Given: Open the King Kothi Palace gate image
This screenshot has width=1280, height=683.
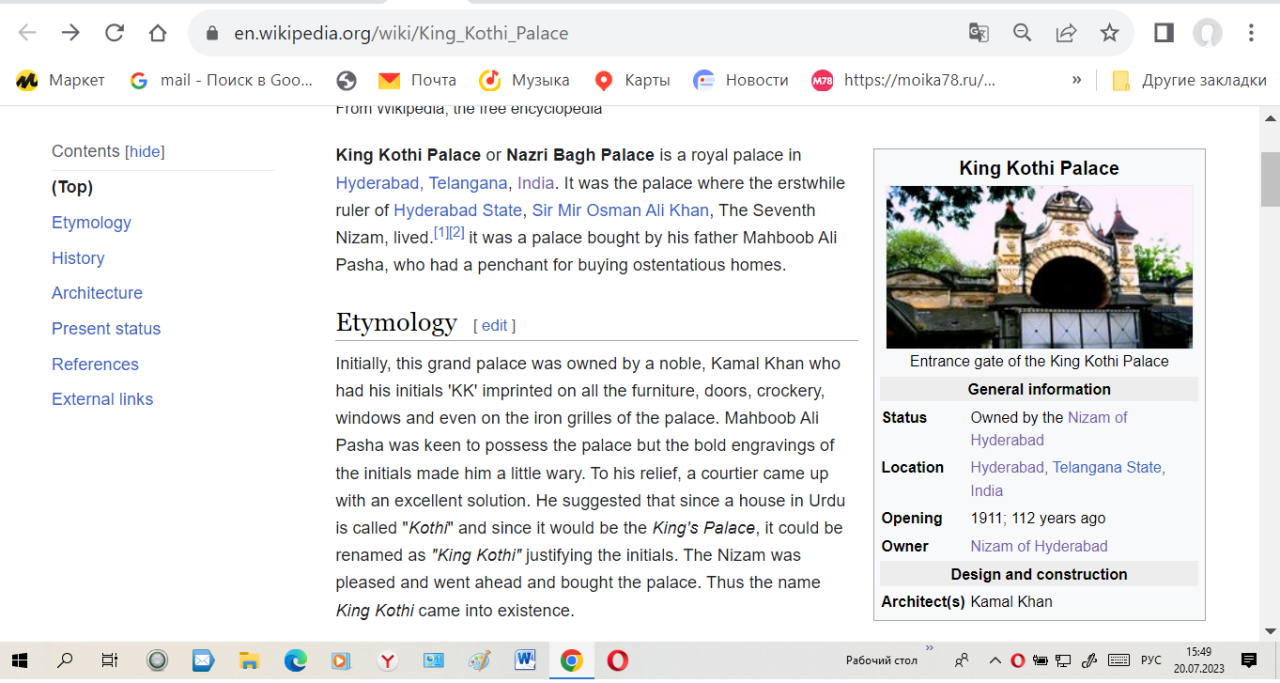Looking at the screenshot, I should coord(1039,267).
